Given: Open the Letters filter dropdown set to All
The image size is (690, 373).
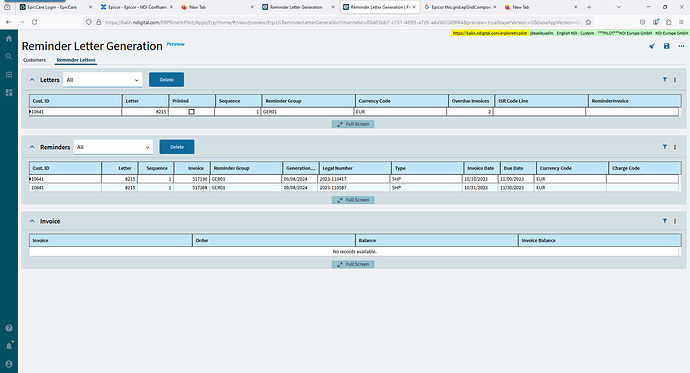Looking at the screenshot, I should click(x=103, y=80).
